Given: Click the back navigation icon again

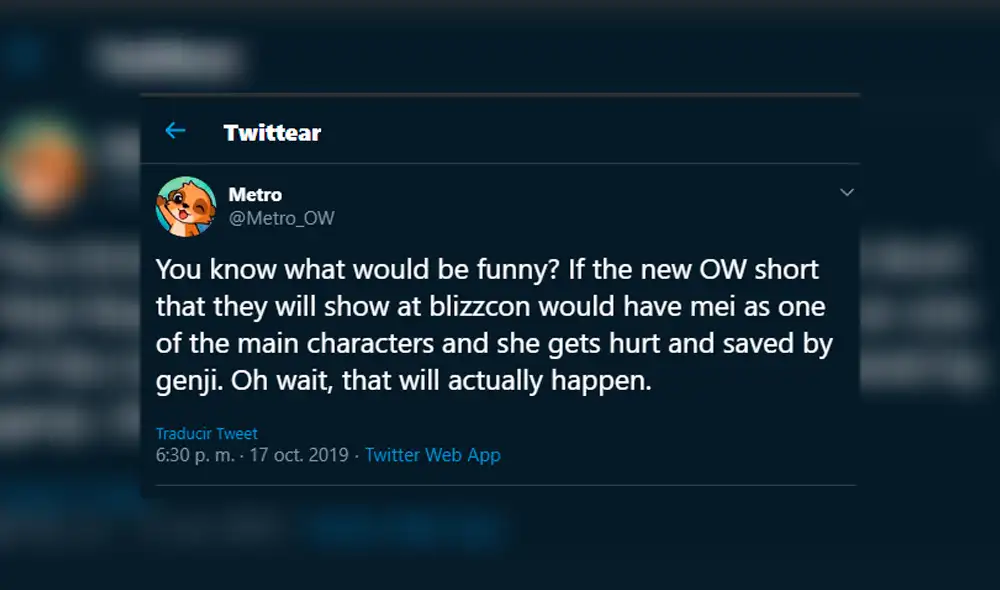Looking at the screenshot, I should click(x=176, y=131).
